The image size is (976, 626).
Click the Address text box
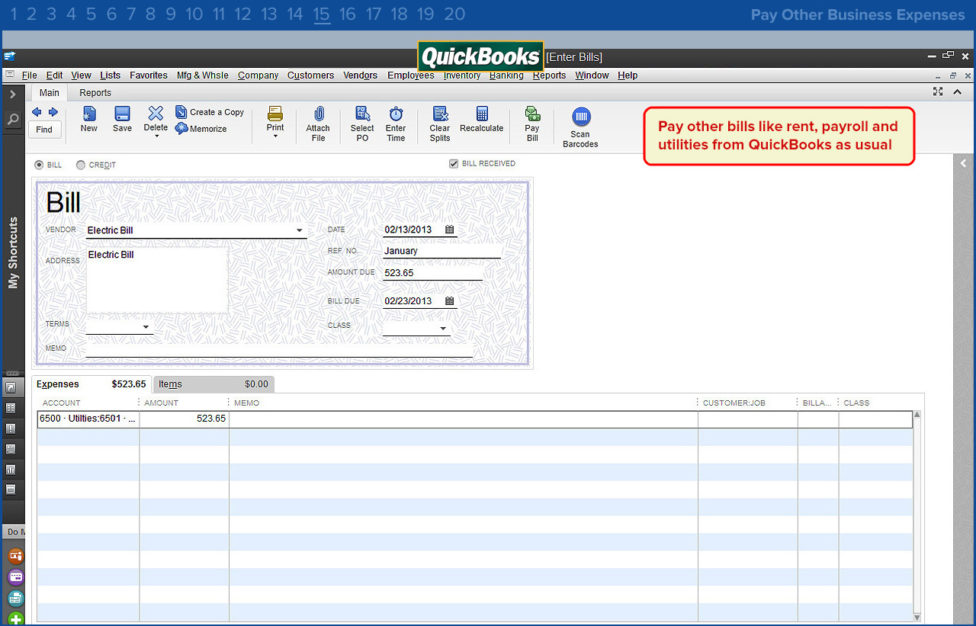157,279
